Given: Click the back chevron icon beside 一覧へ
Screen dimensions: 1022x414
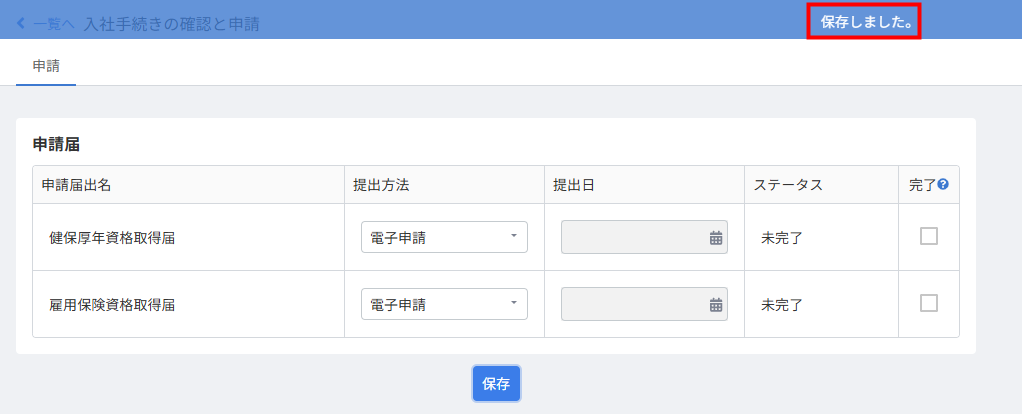Looking at the screenshot, I should coord(21,24).
